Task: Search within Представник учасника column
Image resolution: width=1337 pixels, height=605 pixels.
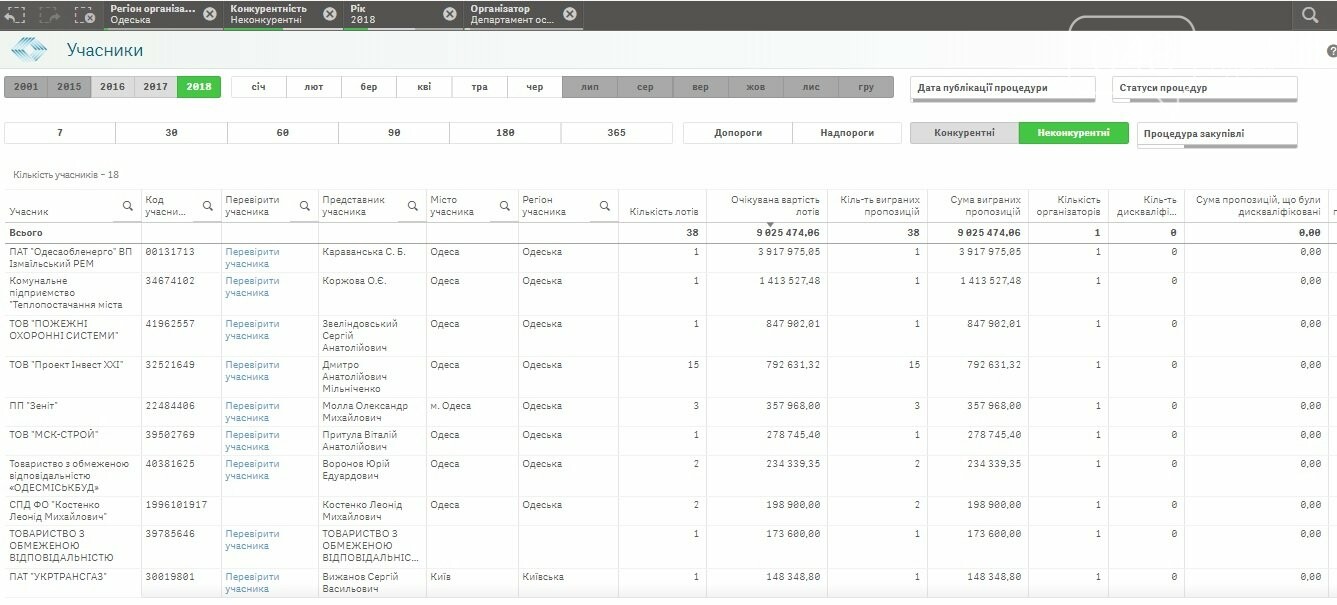Action: (410, 206)
